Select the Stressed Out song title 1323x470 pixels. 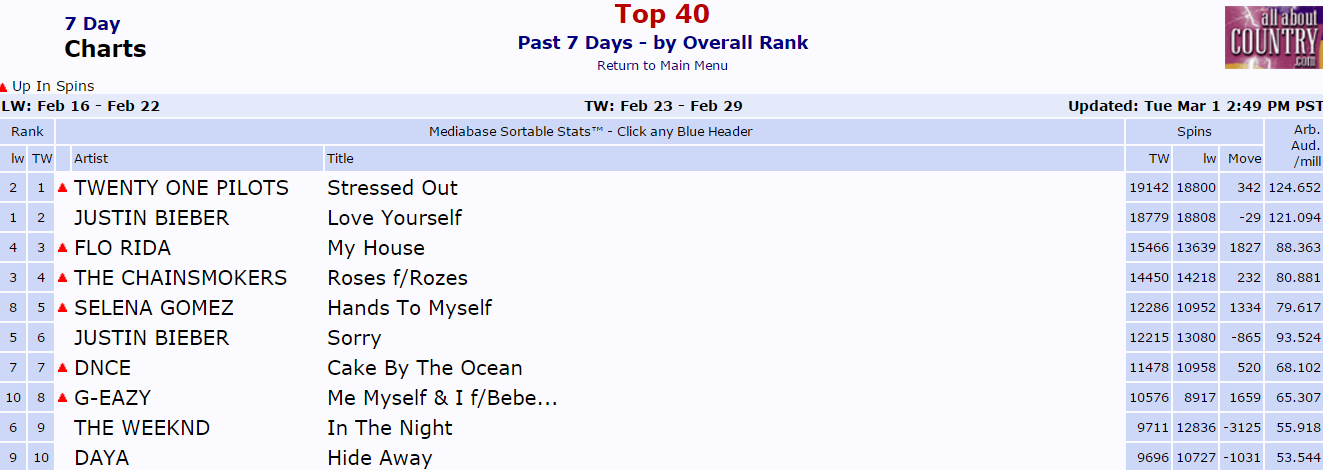click(x=392, y=188)
